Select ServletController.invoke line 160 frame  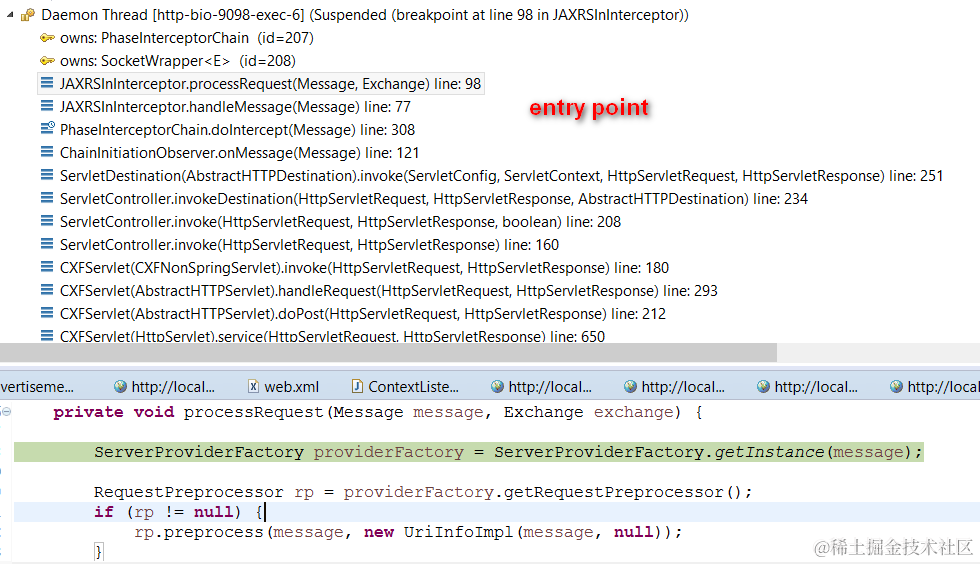tap(309, 244)
